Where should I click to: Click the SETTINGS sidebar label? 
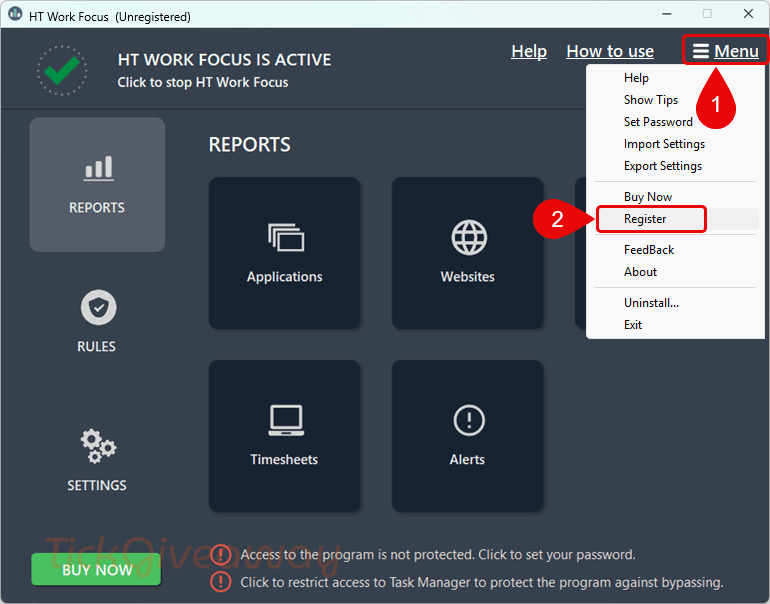tap(97, 486)
